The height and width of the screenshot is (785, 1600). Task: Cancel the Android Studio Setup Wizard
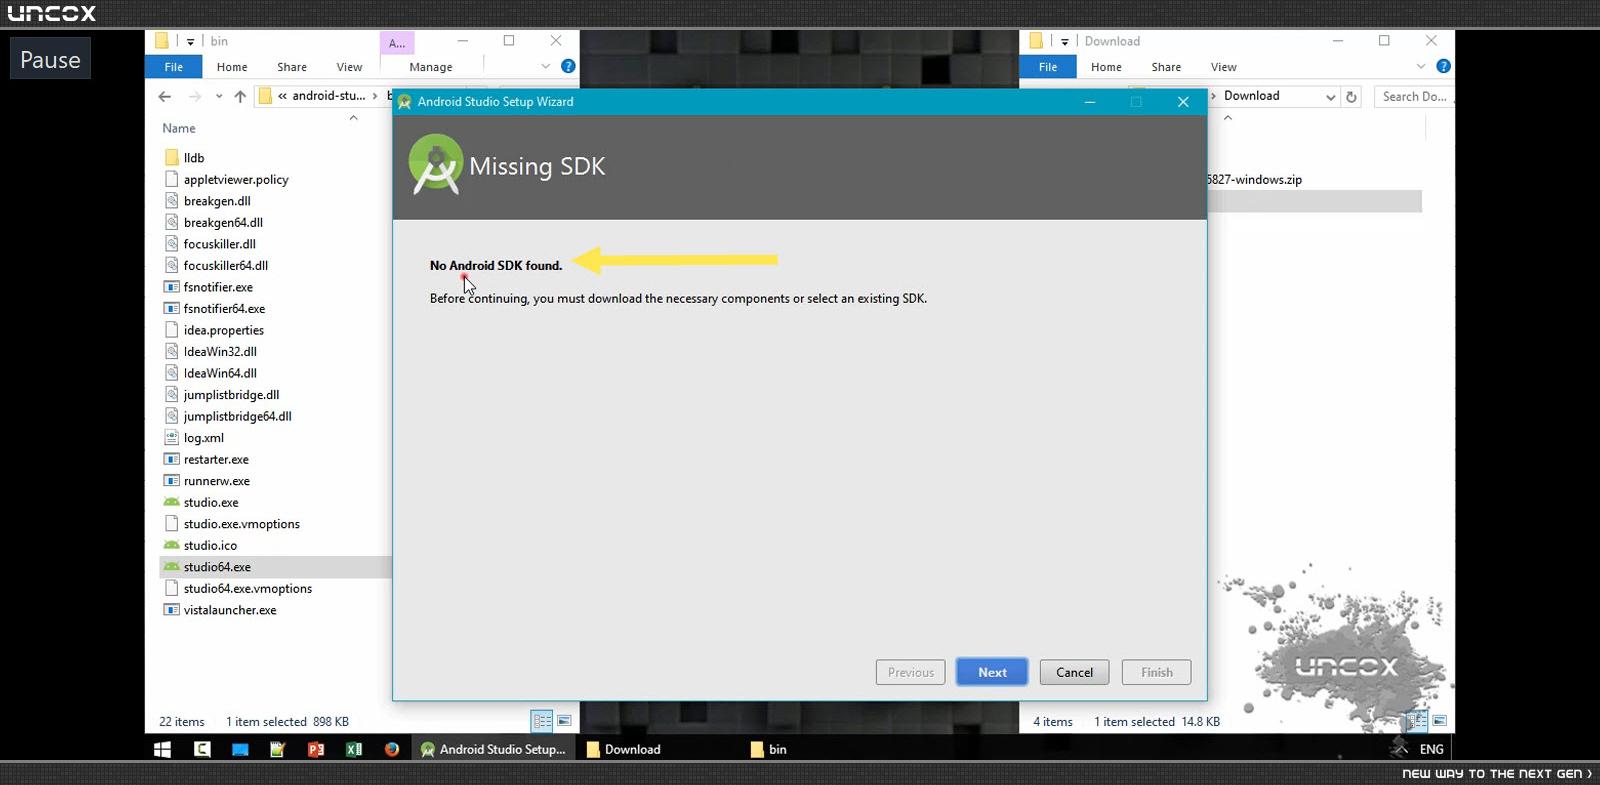pos(1075,672)
